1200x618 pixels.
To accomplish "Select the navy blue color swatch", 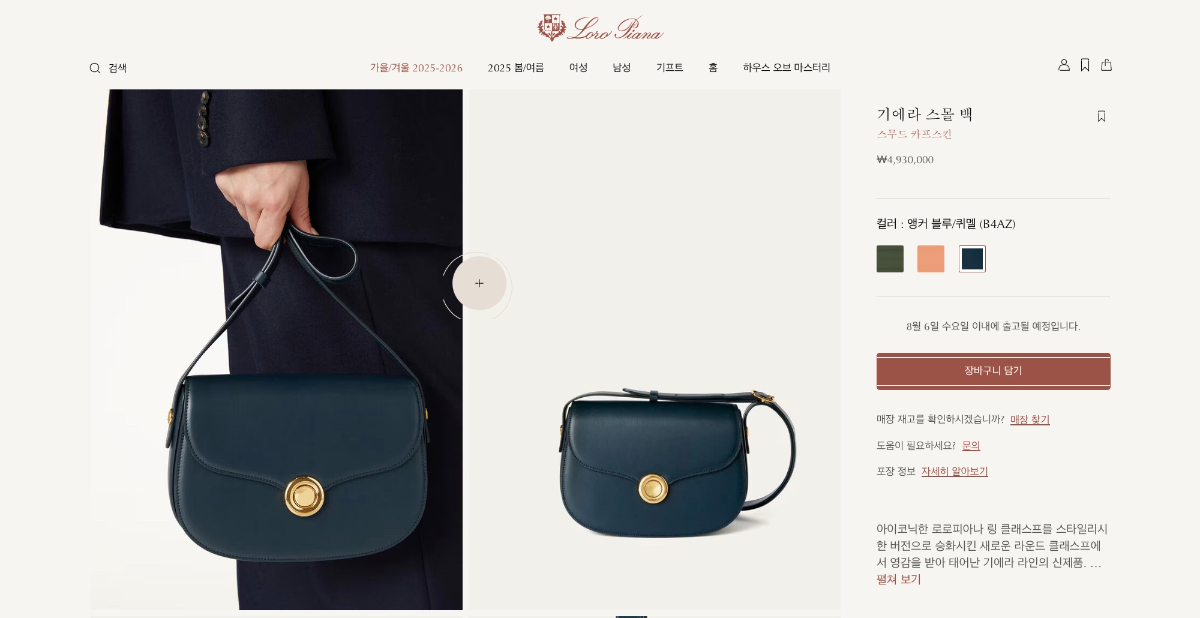I will coord(972,259).
